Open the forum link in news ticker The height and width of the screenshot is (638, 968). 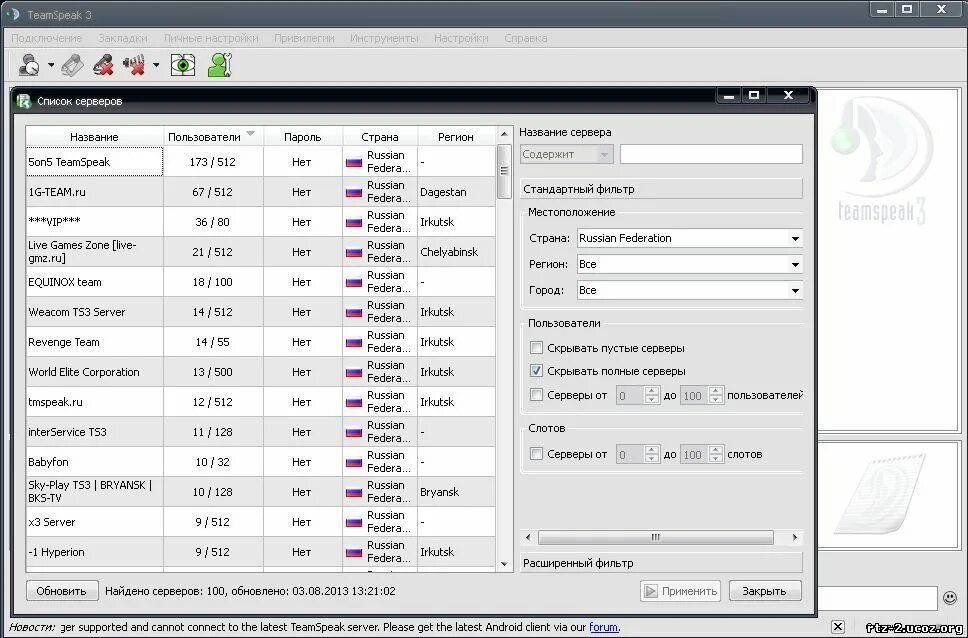point(603,627)
